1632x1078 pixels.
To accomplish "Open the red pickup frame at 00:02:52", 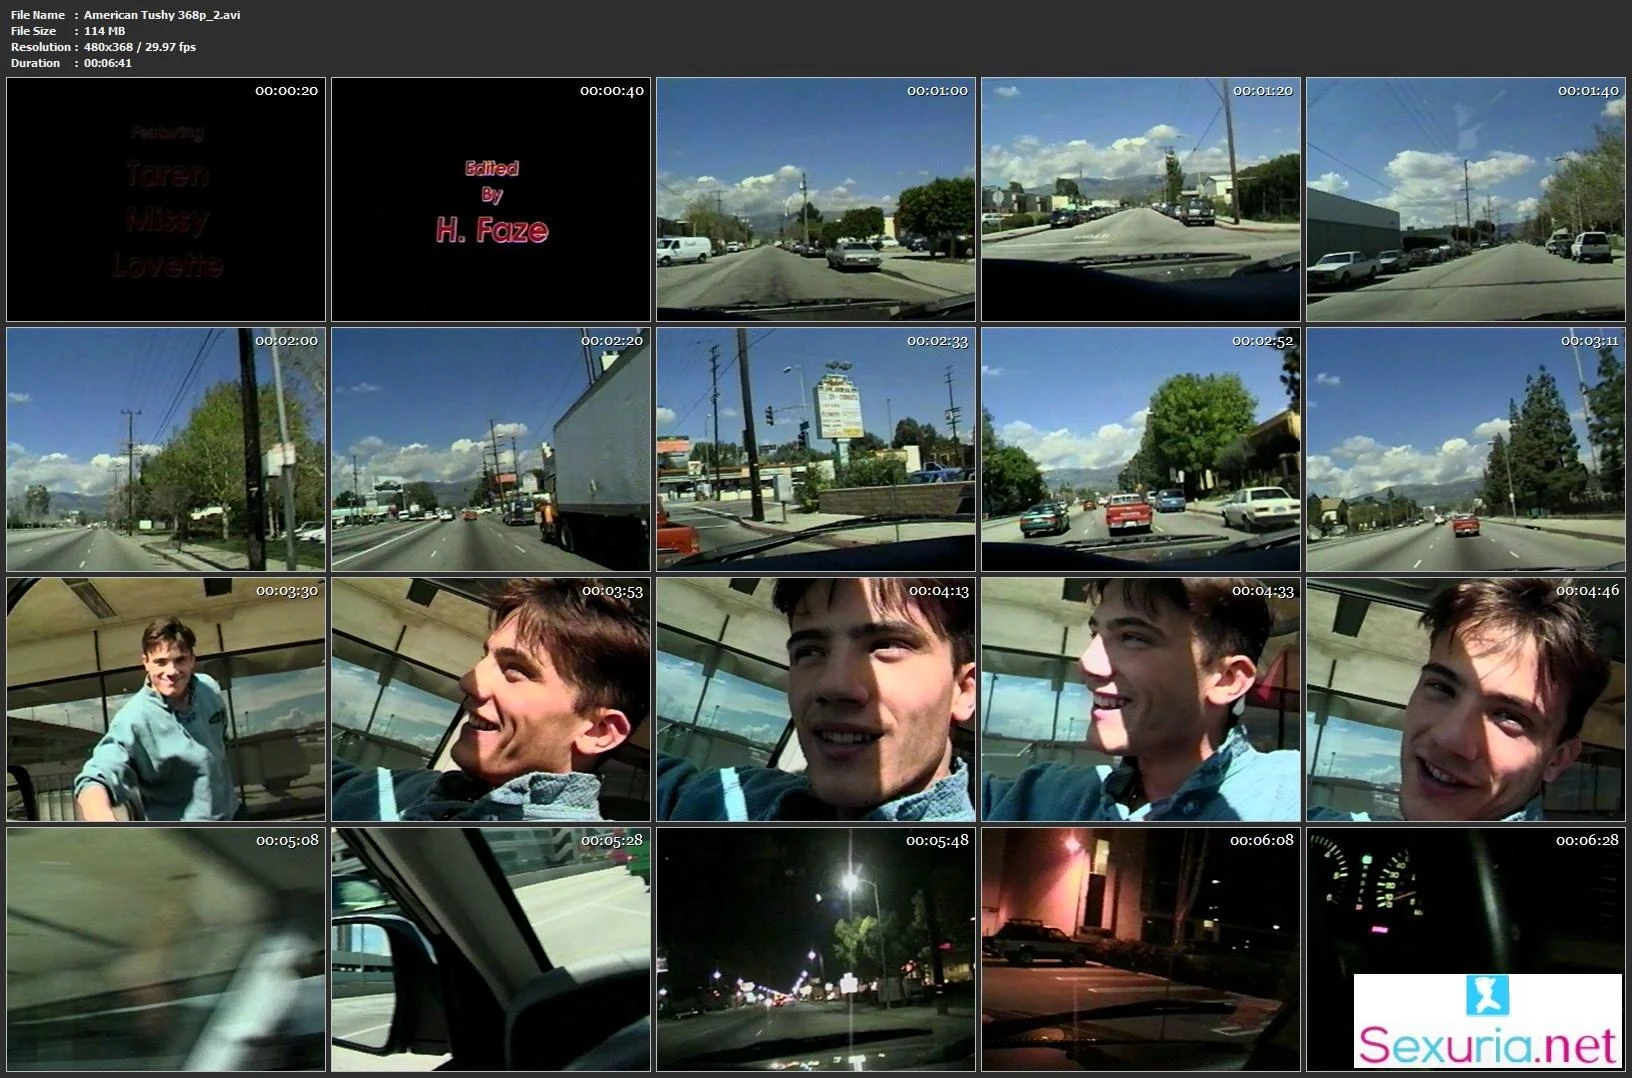I will [x=1141, y=449].
